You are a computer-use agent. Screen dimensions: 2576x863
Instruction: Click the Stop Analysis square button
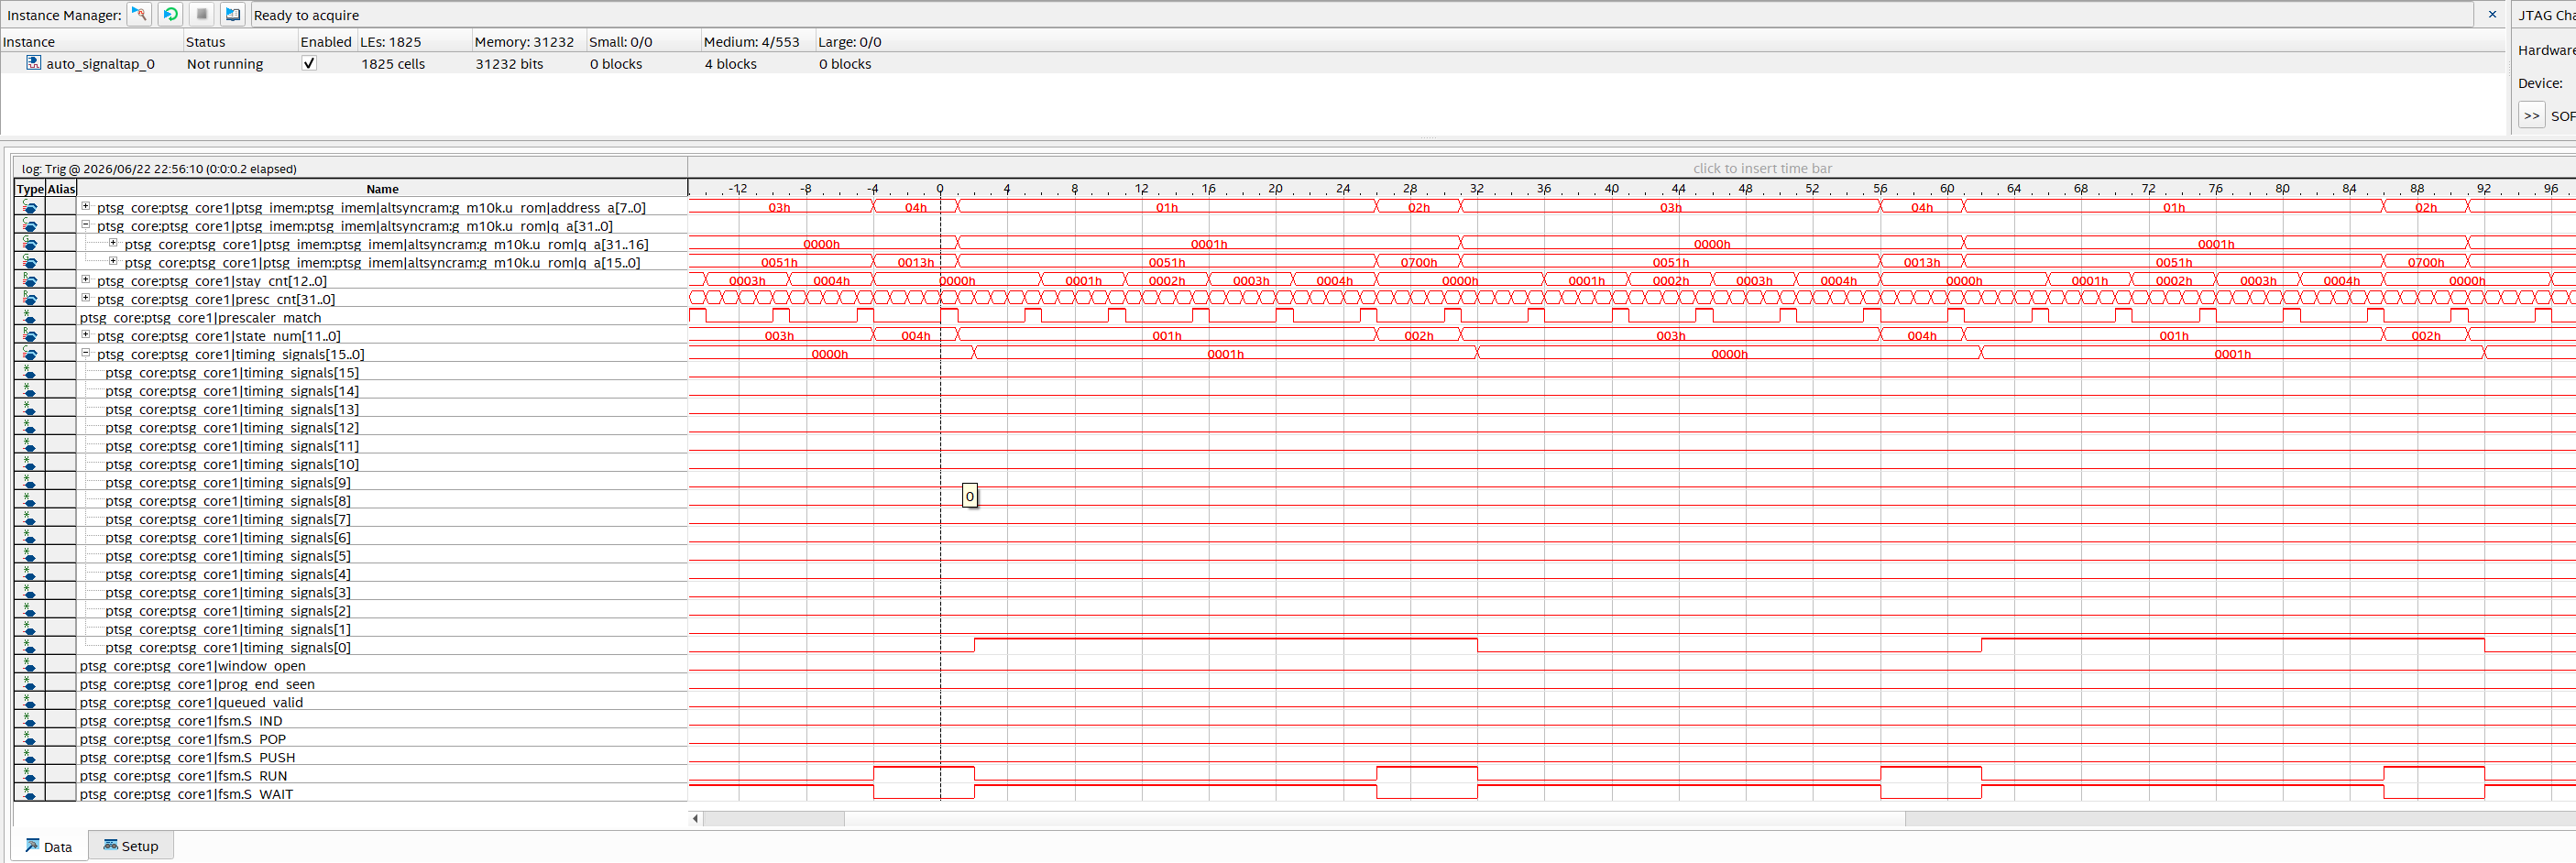click(202, 14)
